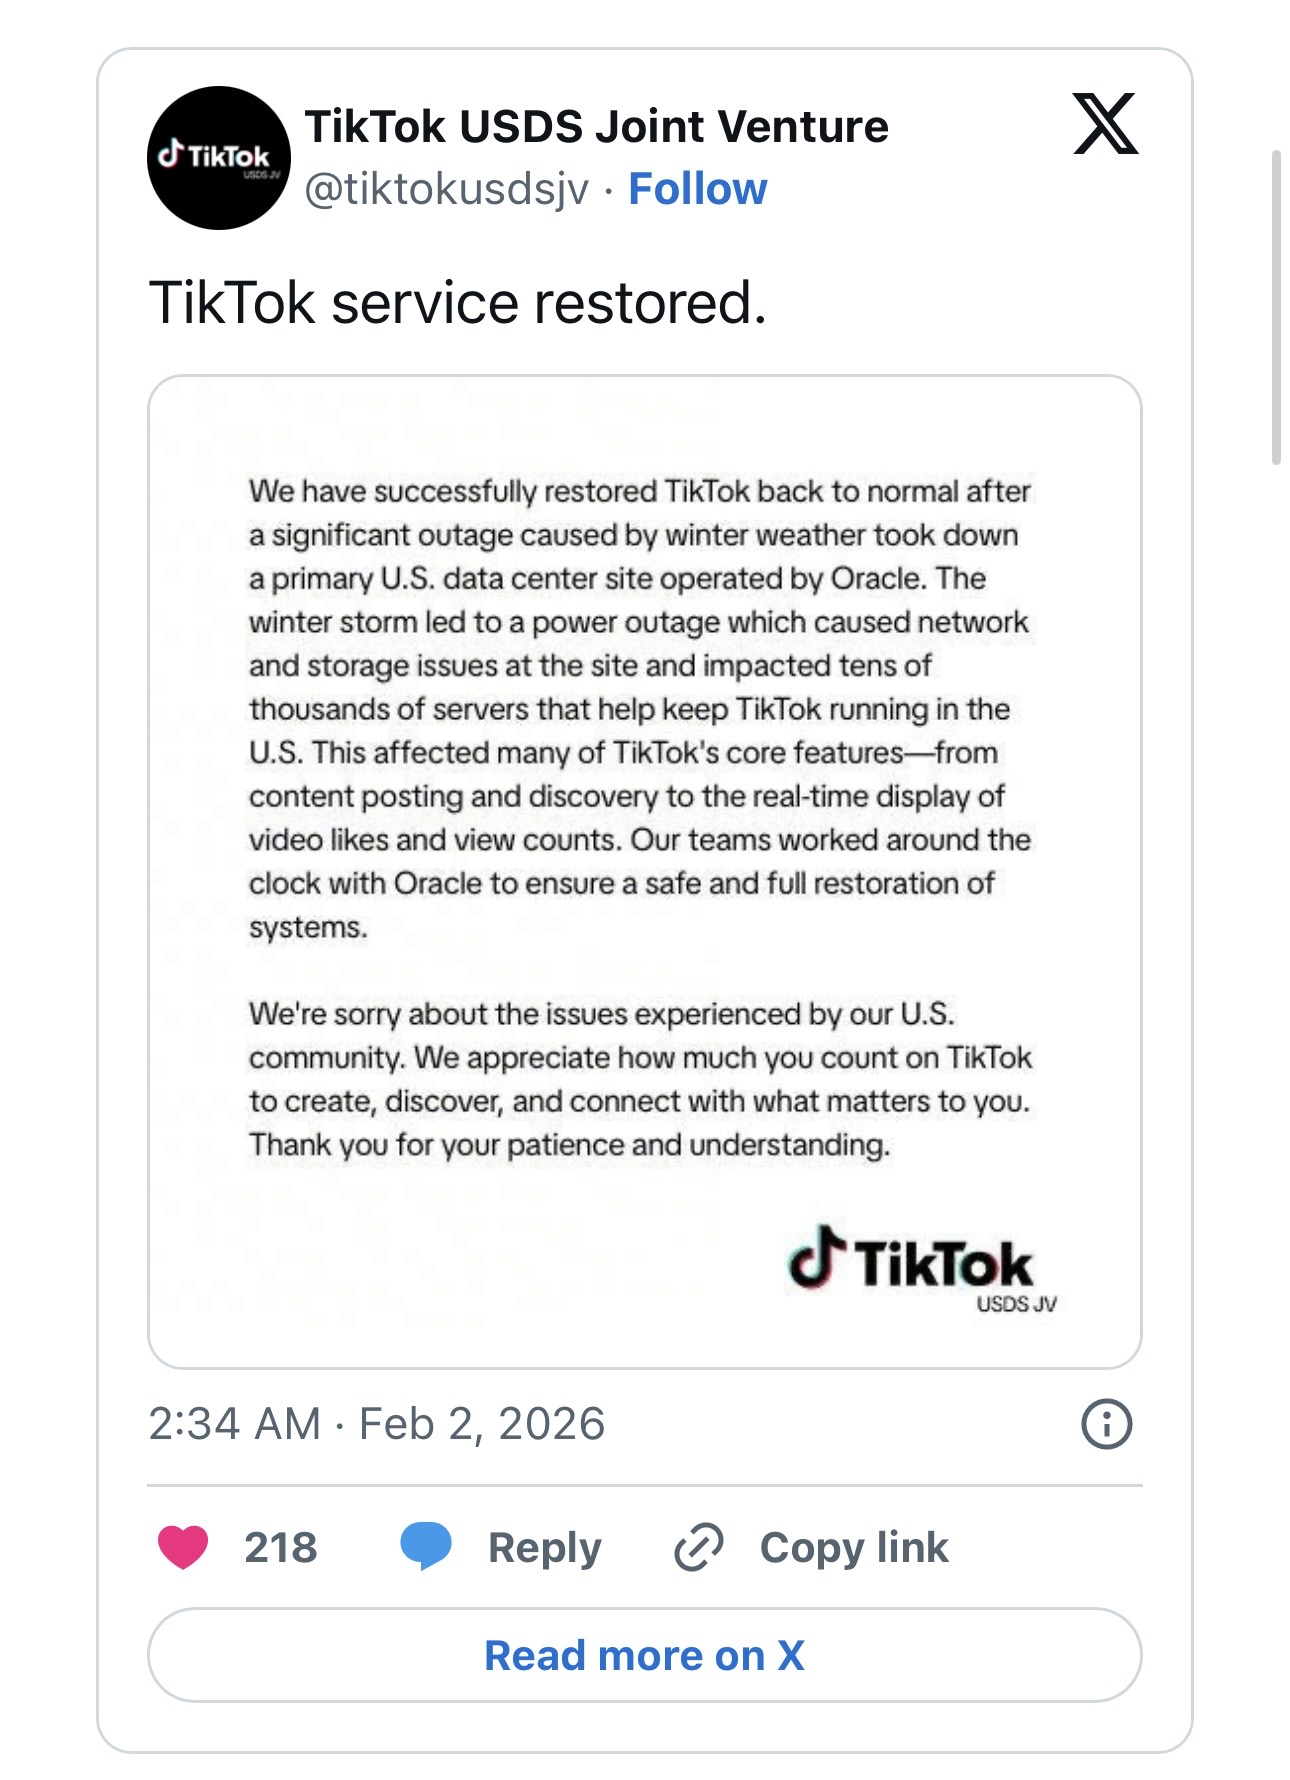
Task: Follow the @tiktokusdsjv account
Action: (697, 189)
